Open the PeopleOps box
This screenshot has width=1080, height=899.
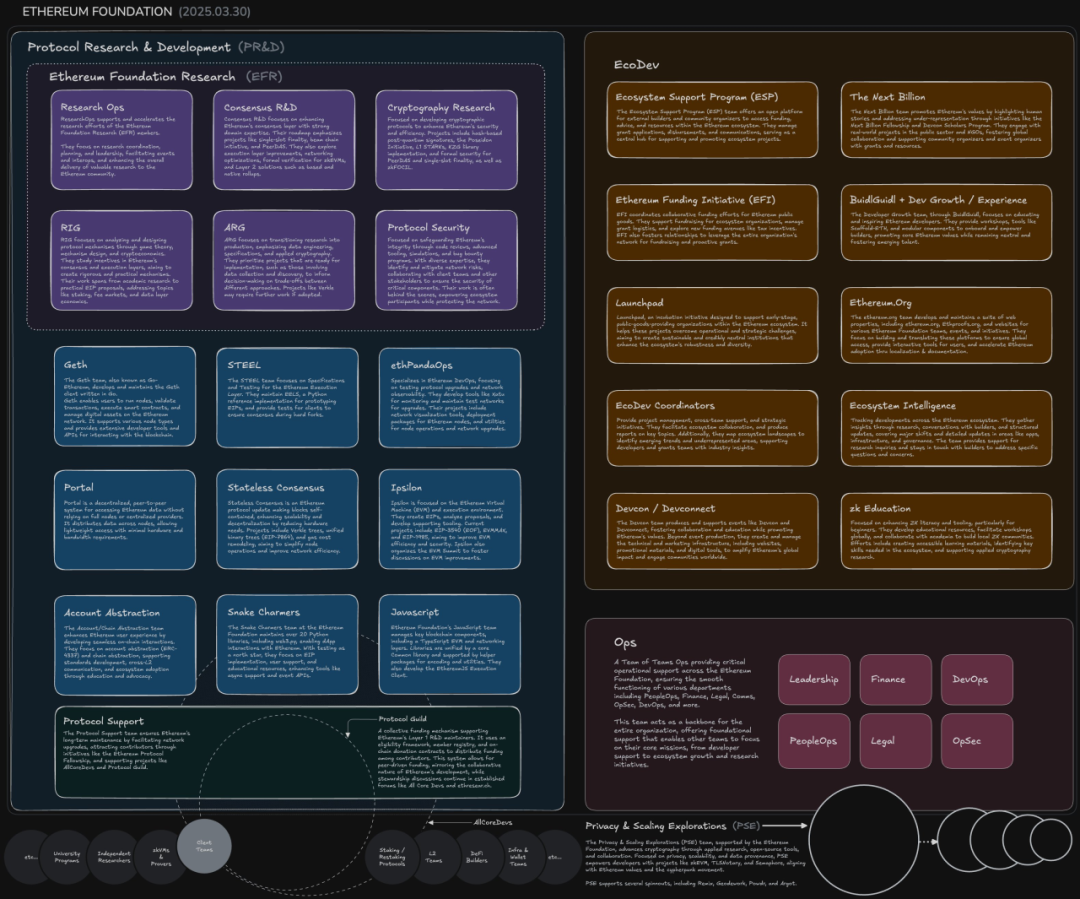pos(814,741)
